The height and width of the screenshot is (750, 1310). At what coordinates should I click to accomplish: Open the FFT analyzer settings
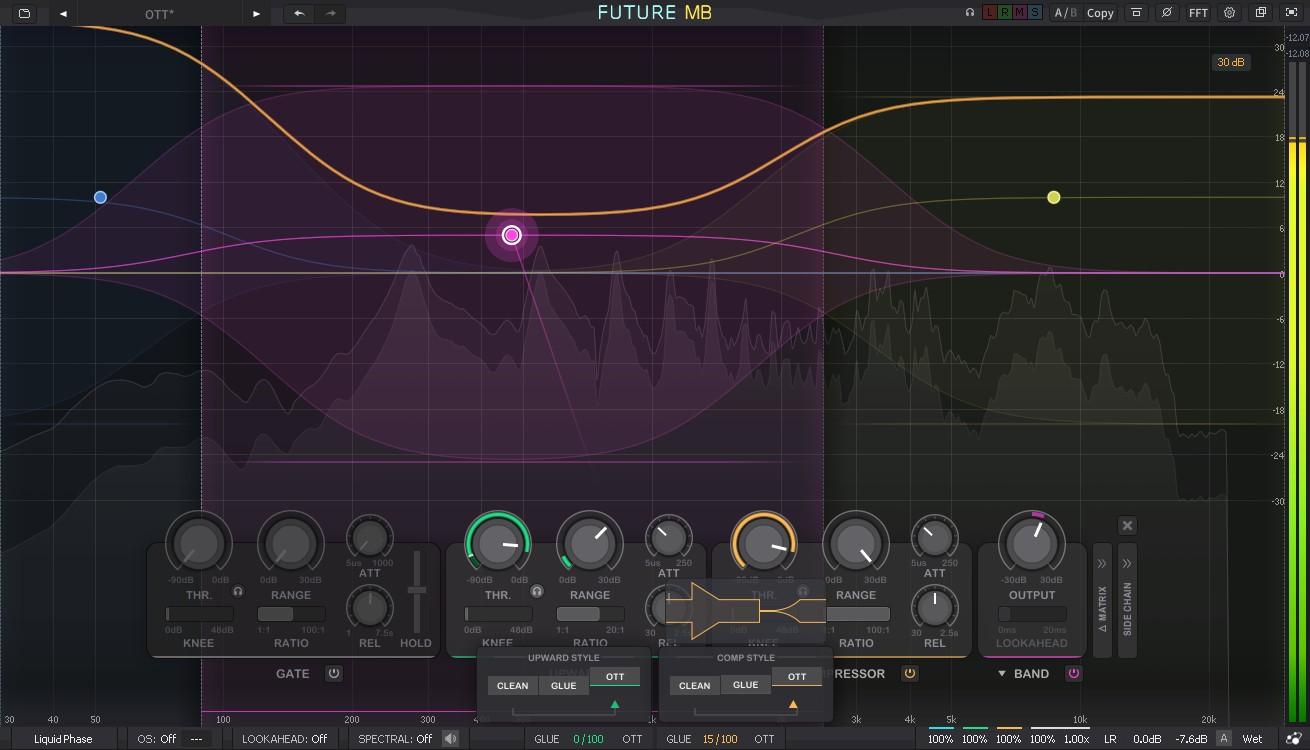pyautogui.click(x=1196, y=13)
